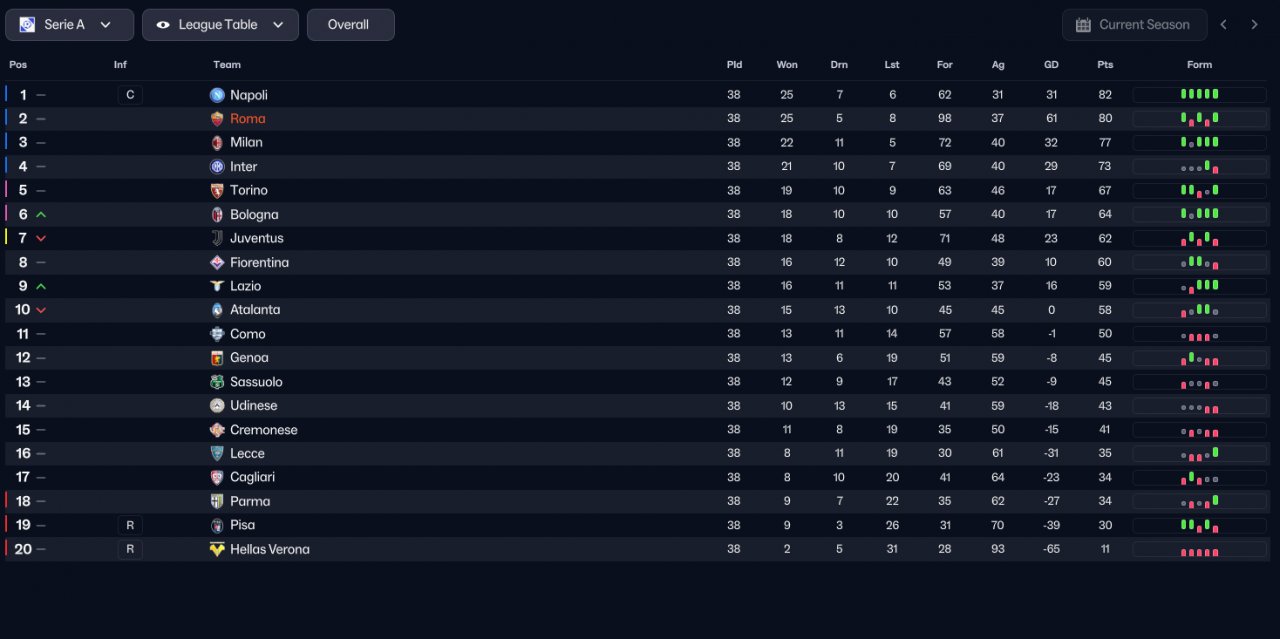
Task: Click the Overall filter button
Action: 350,25
